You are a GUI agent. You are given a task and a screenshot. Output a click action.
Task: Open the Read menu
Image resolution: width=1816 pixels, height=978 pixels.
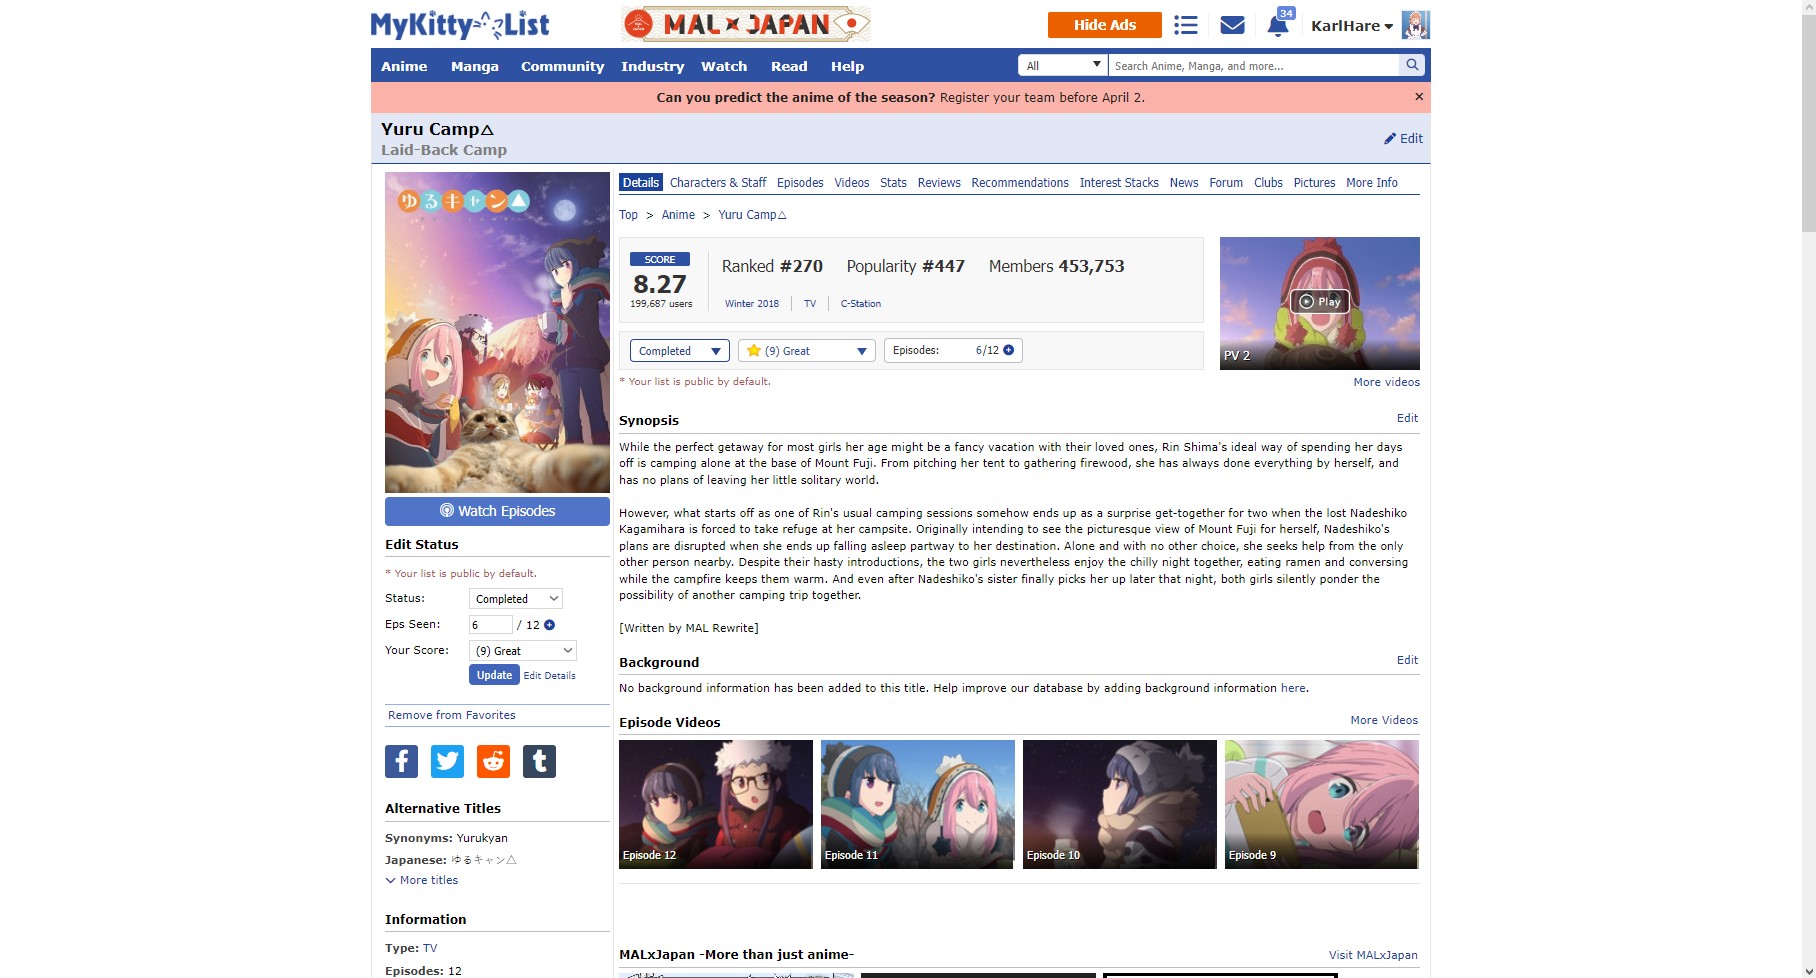click(789, 66)
